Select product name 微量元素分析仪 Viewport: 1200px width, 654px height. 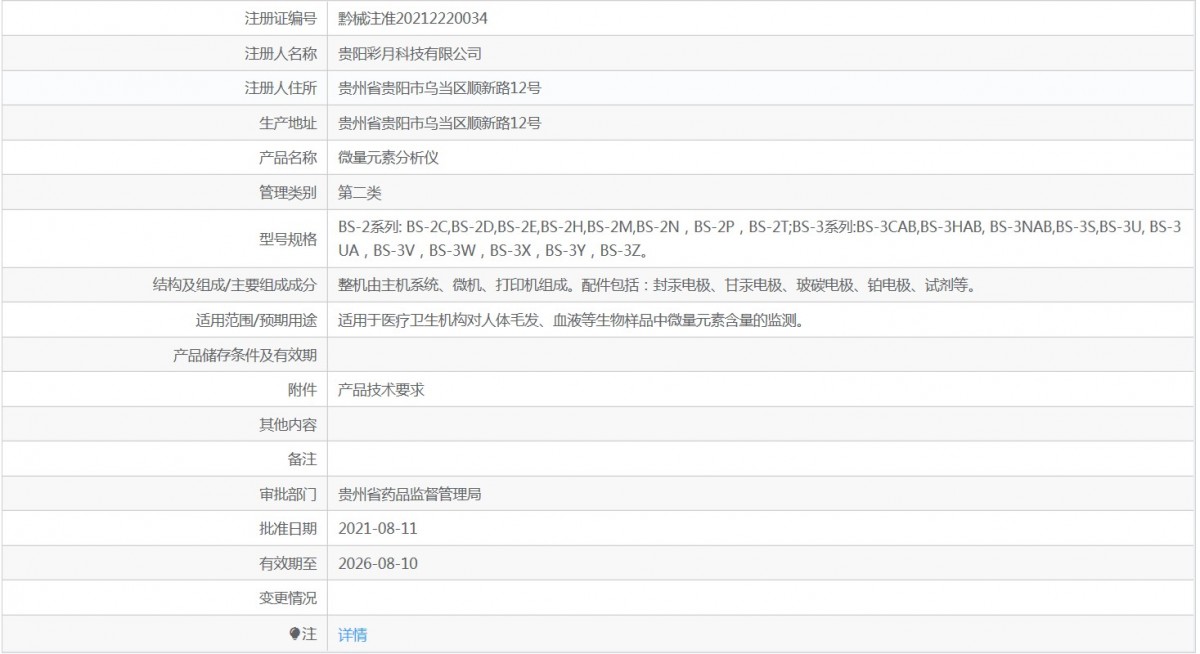pyautogui.click(x=389, y=158)
